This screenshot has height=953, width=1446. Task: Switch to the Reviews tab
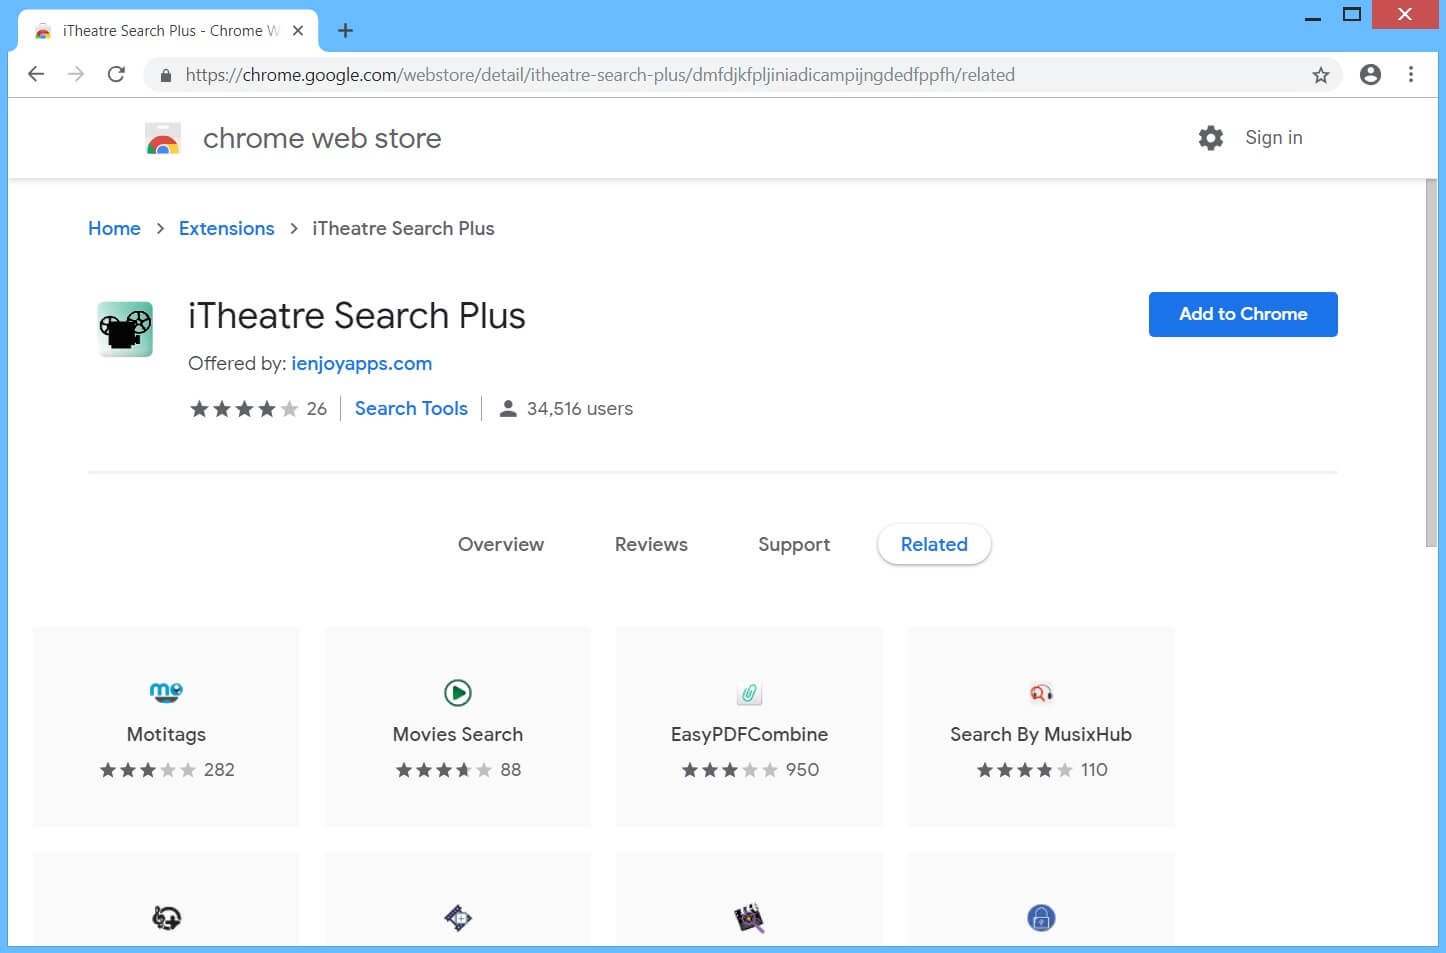(651, 544)
